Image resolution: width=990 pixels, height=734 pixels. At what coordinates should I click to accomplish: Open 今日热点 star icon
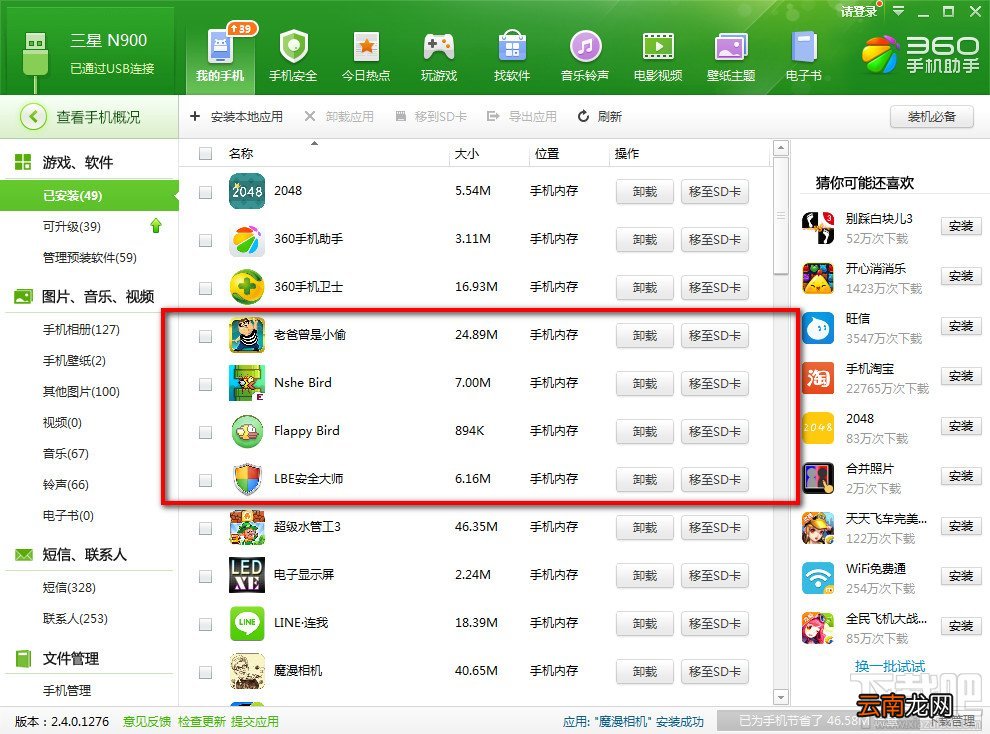point(366,47)
